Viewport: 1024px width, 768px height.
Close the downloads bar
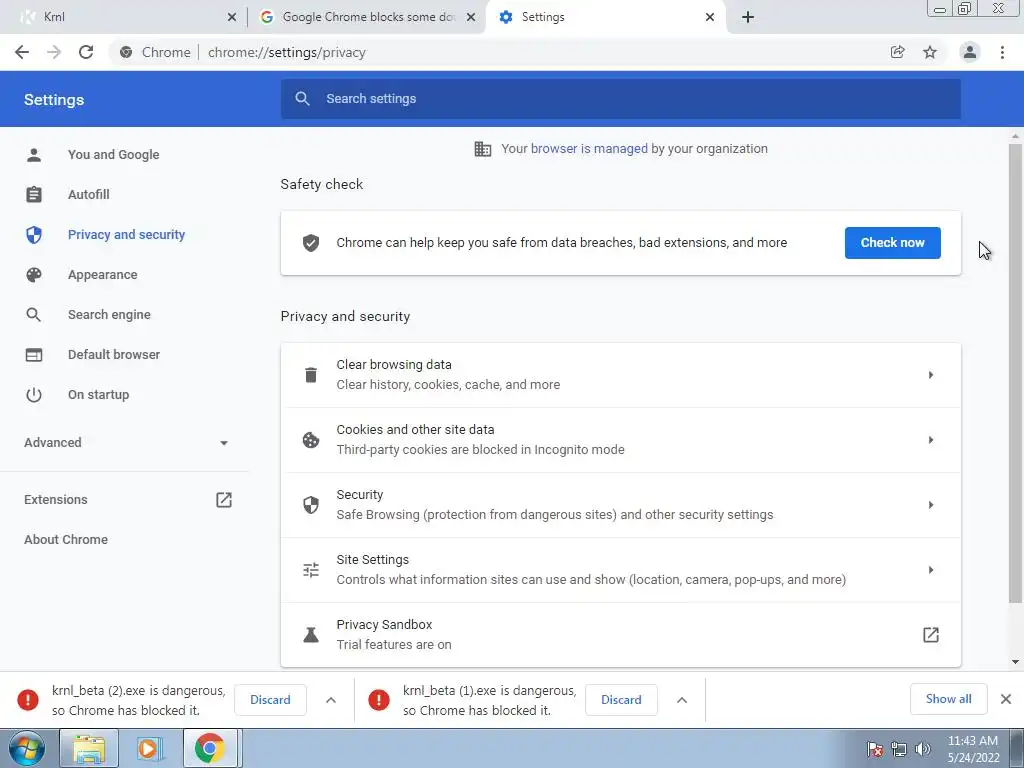[1006, 699]
